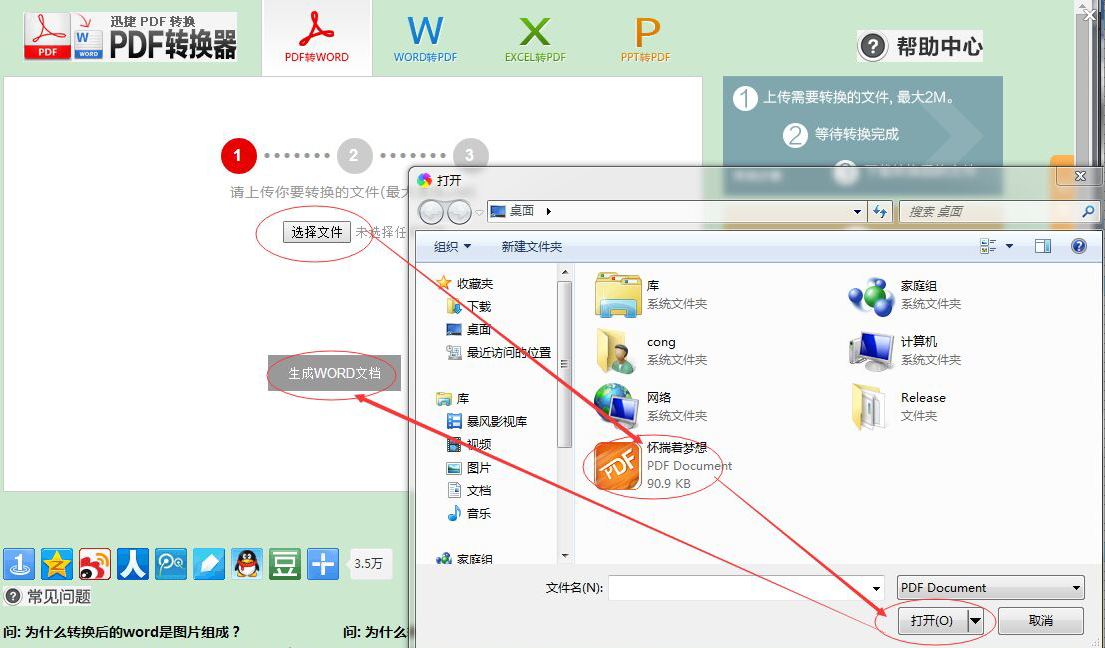Viewport: 1105px width, 648px height.
Task: Open the view options dropdown arrow
Action: tap(1009, 246)
